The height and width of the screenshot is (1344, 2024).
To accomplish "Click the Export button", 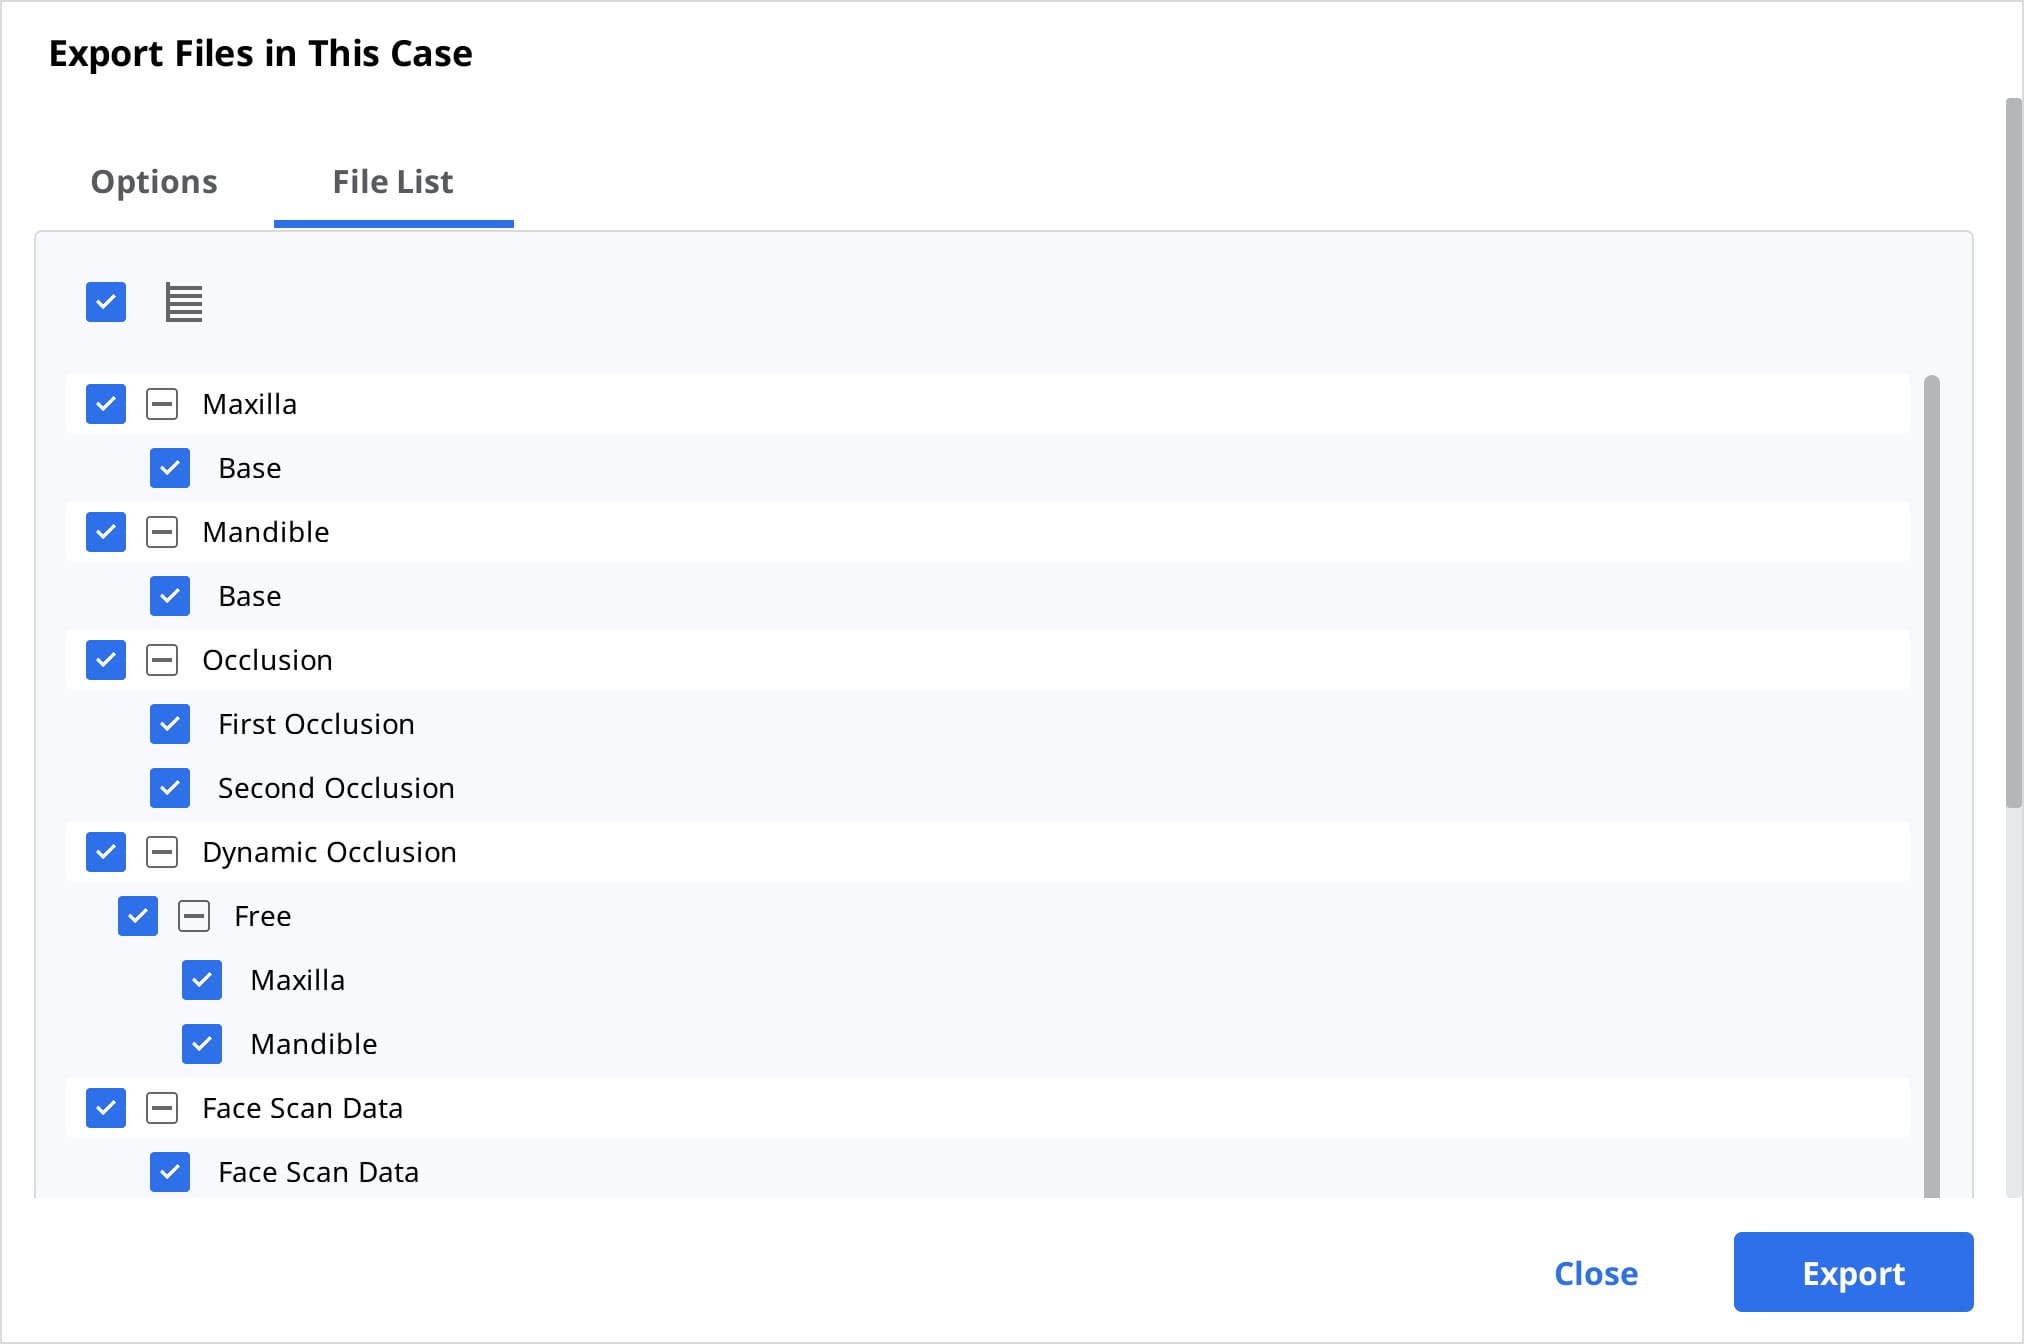I will tap(1853, 1272).
